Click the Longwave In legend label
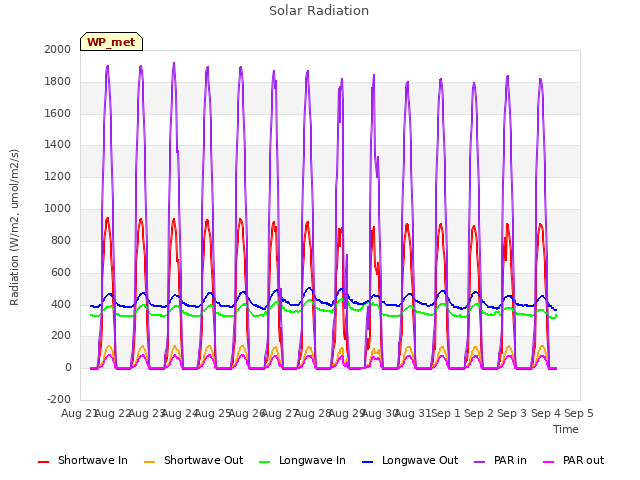640x480 pixels. click(x=312, y=460)
